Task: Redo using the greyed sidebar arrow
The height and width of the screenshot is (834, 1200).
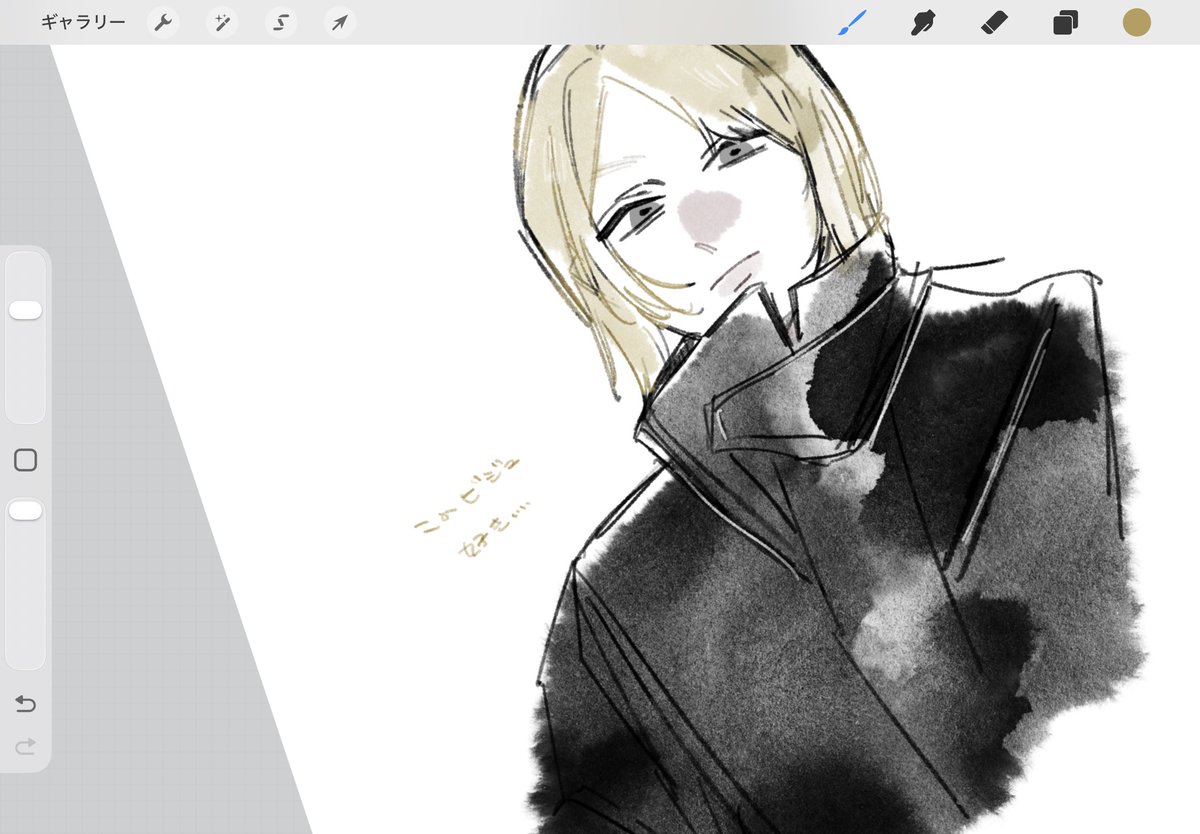Action: coord(26,746)
